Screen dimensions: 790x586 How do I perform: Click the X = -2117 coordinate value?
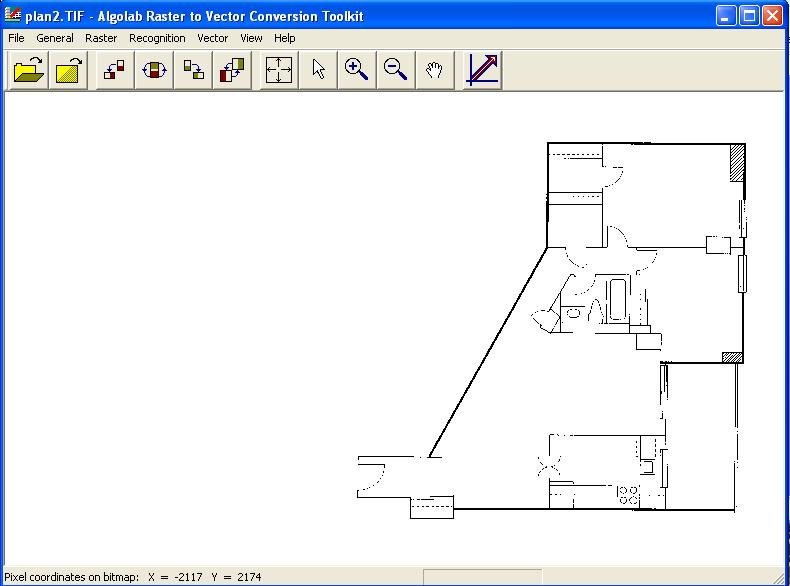(x=175, y=577)
